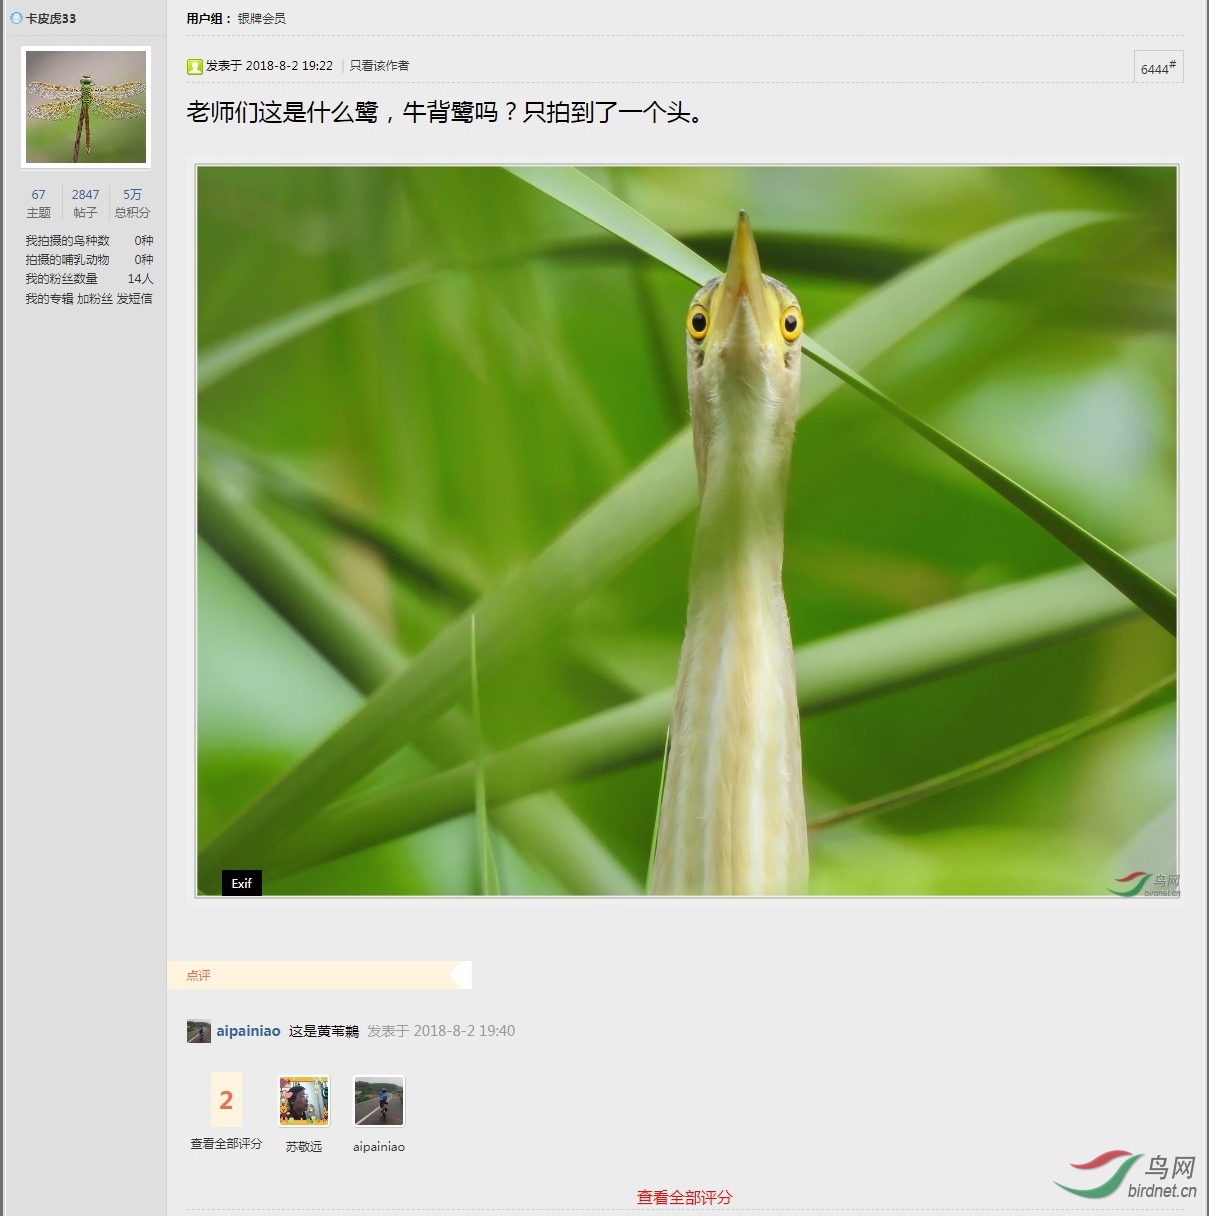Toggle the 只看该作者 author-only filter

[382, 65]
